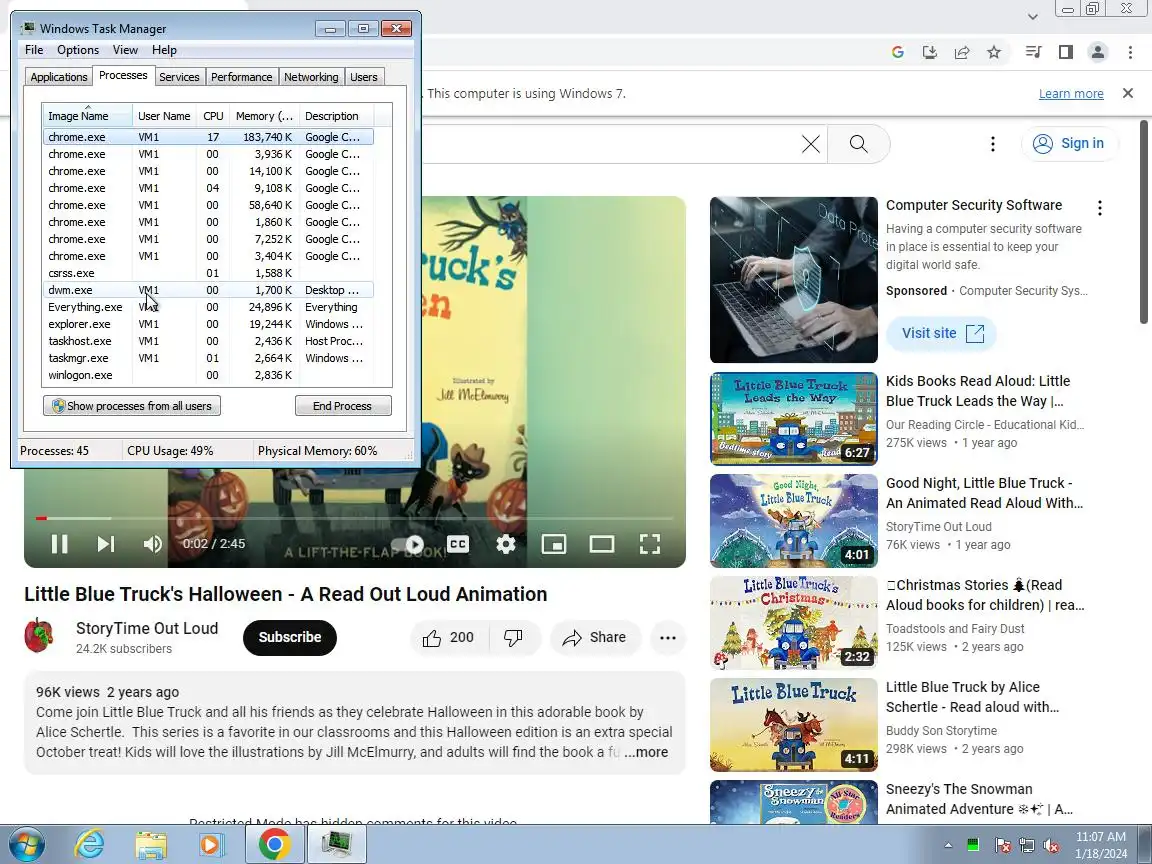Open Little Blue Truck's Christmas thumbnail
The image size is (1152, 864).
click(793, 623)
